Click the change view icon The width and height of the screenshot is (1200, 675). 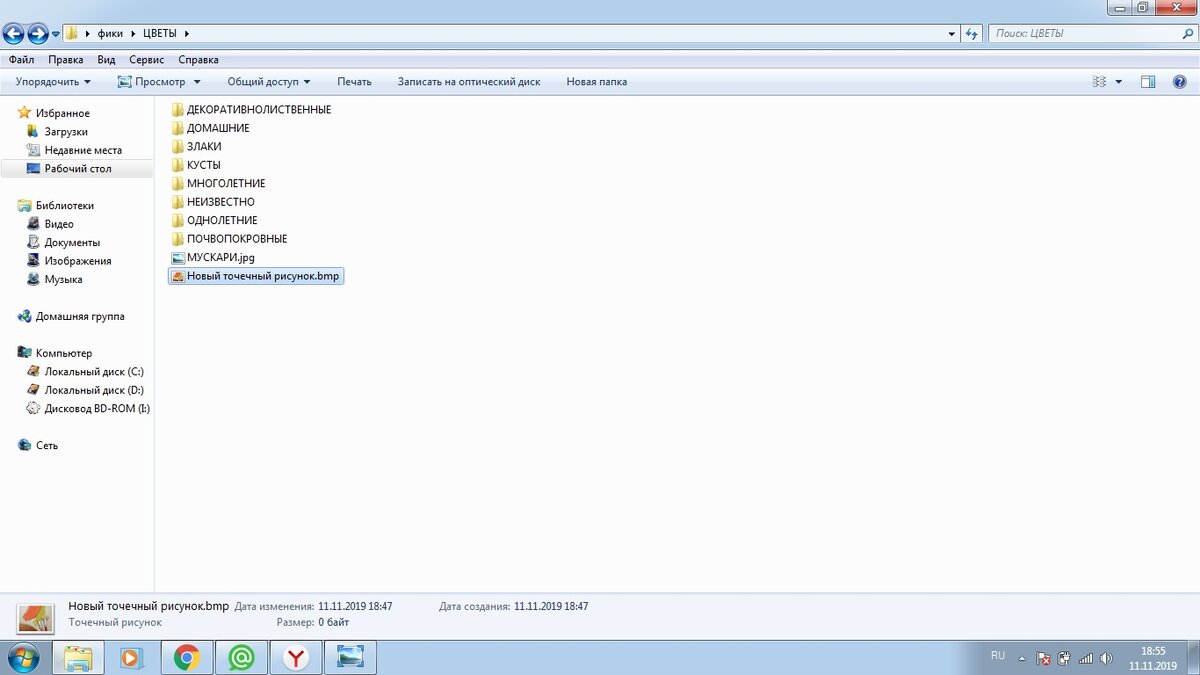click(1100, 82)
